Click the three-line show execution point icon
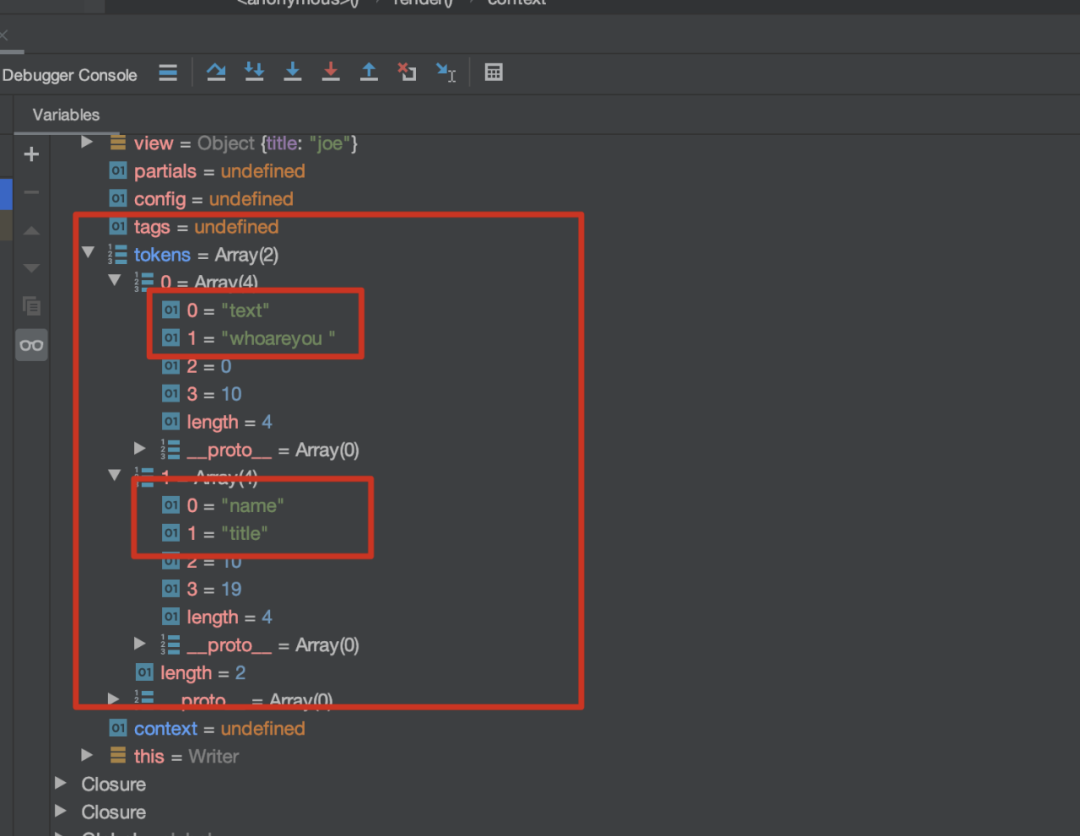 168,73
